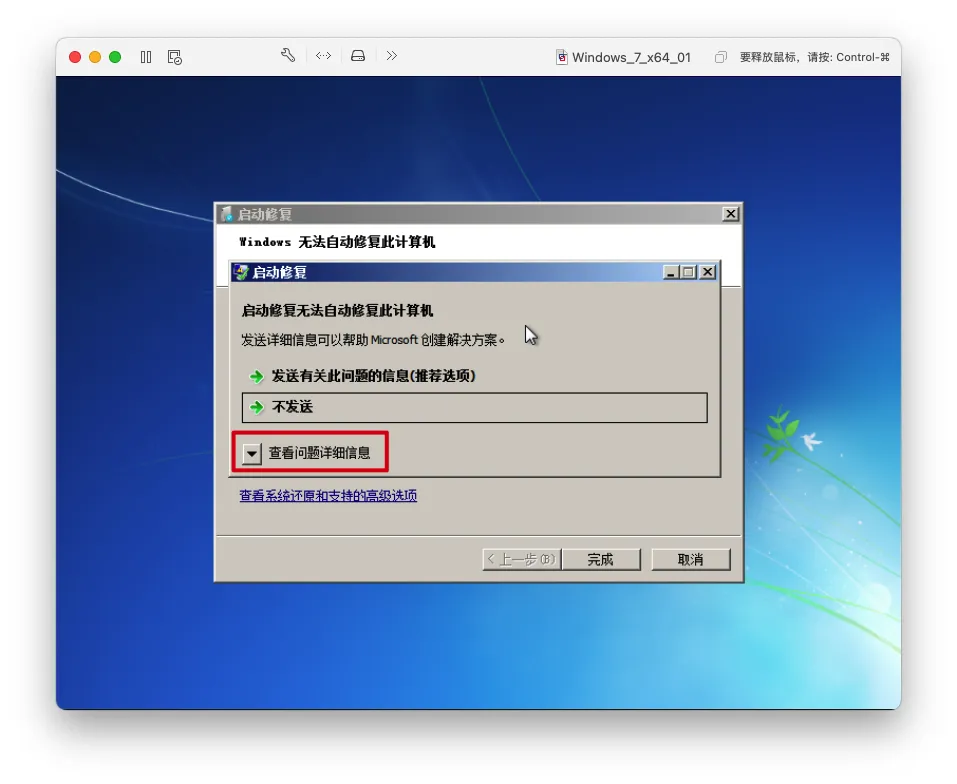Screen dimensions: 957x784
Task: Click the hard disk icon in toolbar
Action: click(358, 56)
